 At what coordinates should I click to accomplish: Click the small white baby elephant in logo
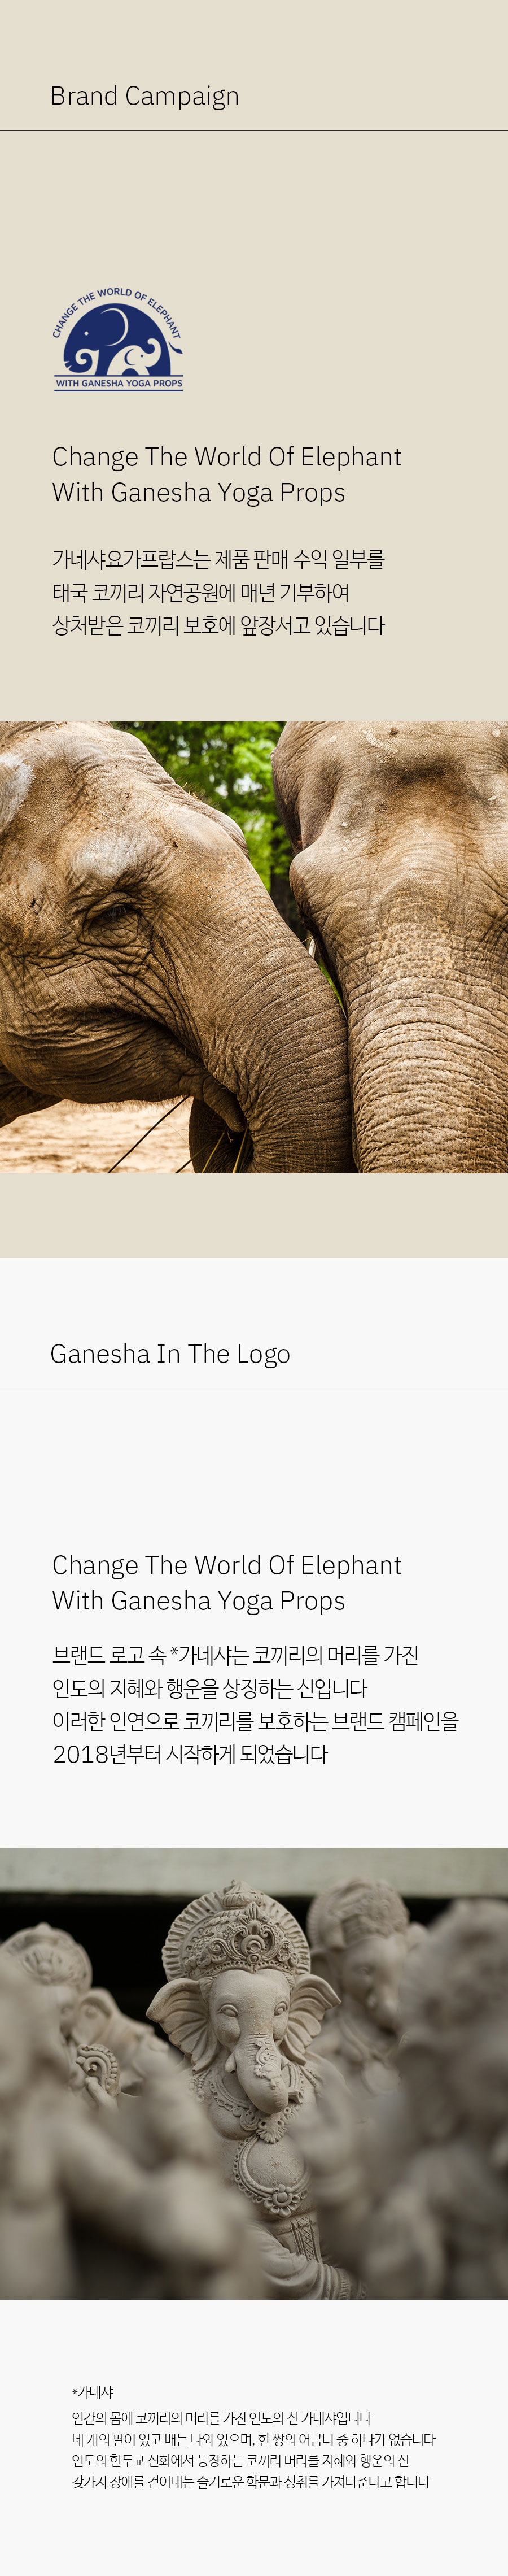[x=141, y=360]
